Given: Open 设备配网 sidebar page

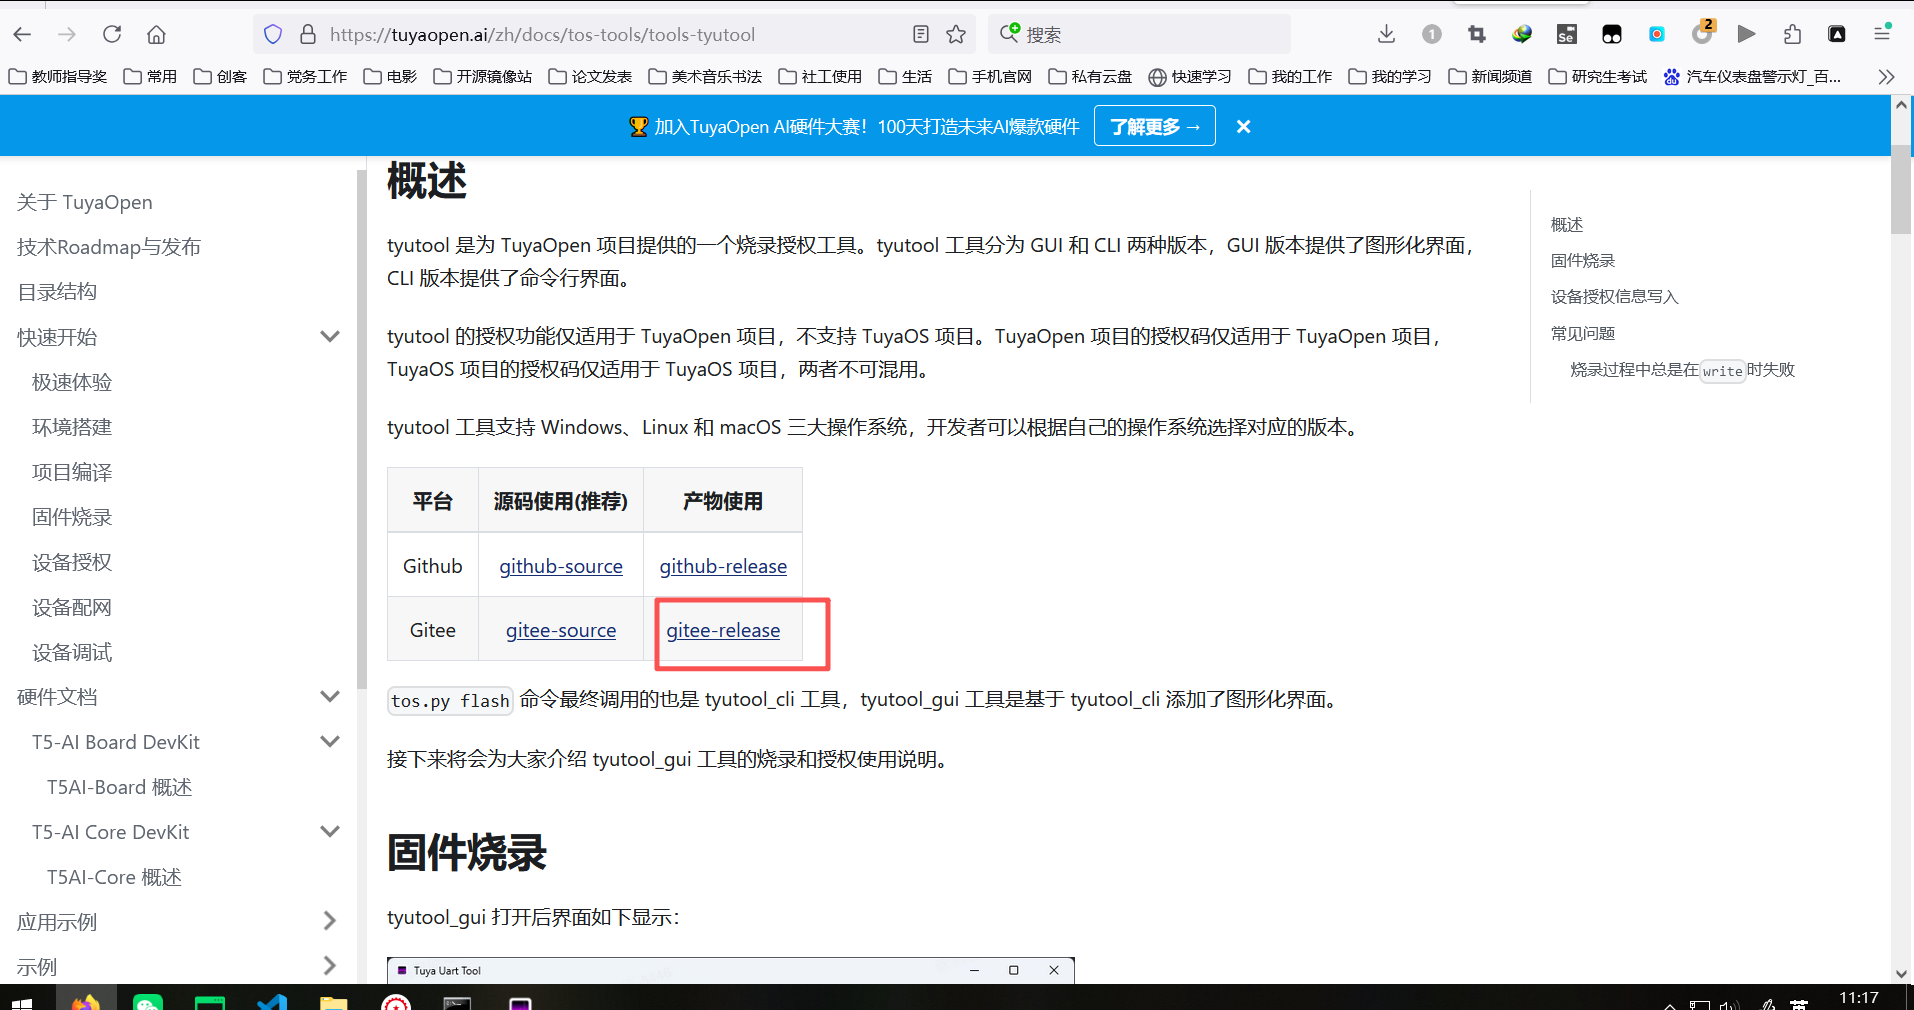Looking at the screenshot, I should coord(72,607).
